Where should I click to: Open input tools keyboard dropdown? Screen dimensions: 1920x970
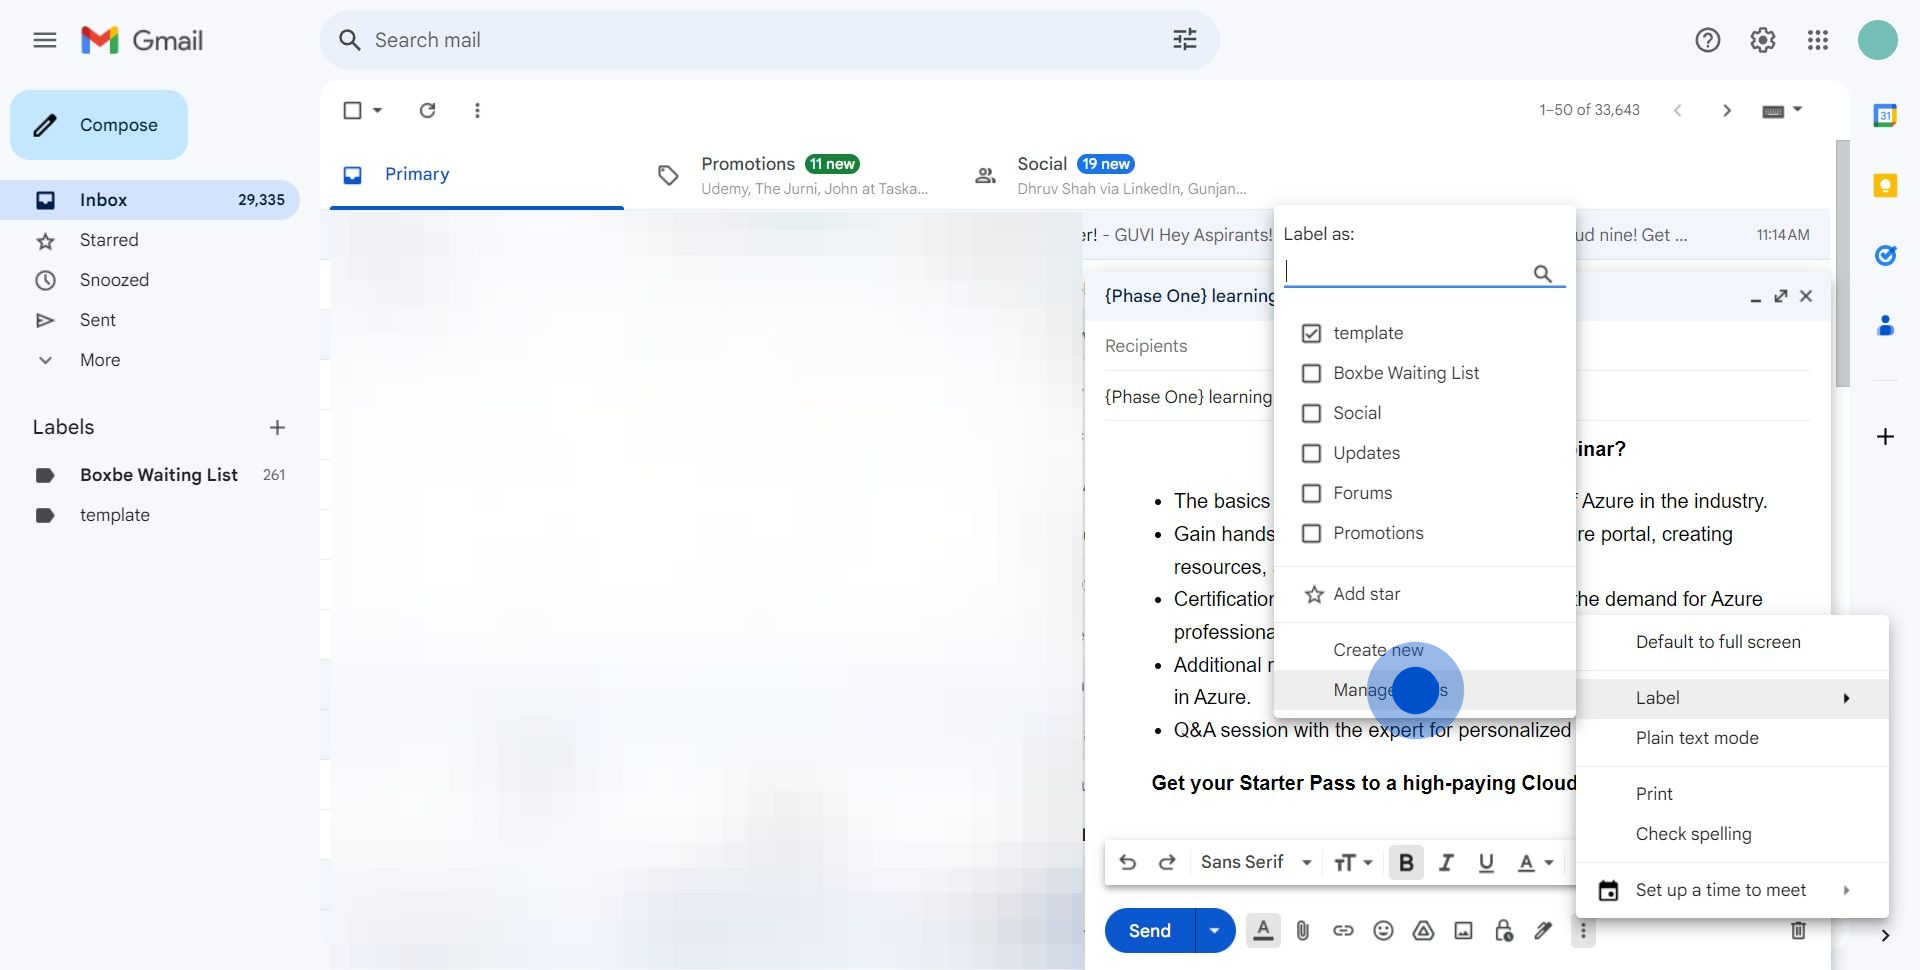[x=1782, y=110]
